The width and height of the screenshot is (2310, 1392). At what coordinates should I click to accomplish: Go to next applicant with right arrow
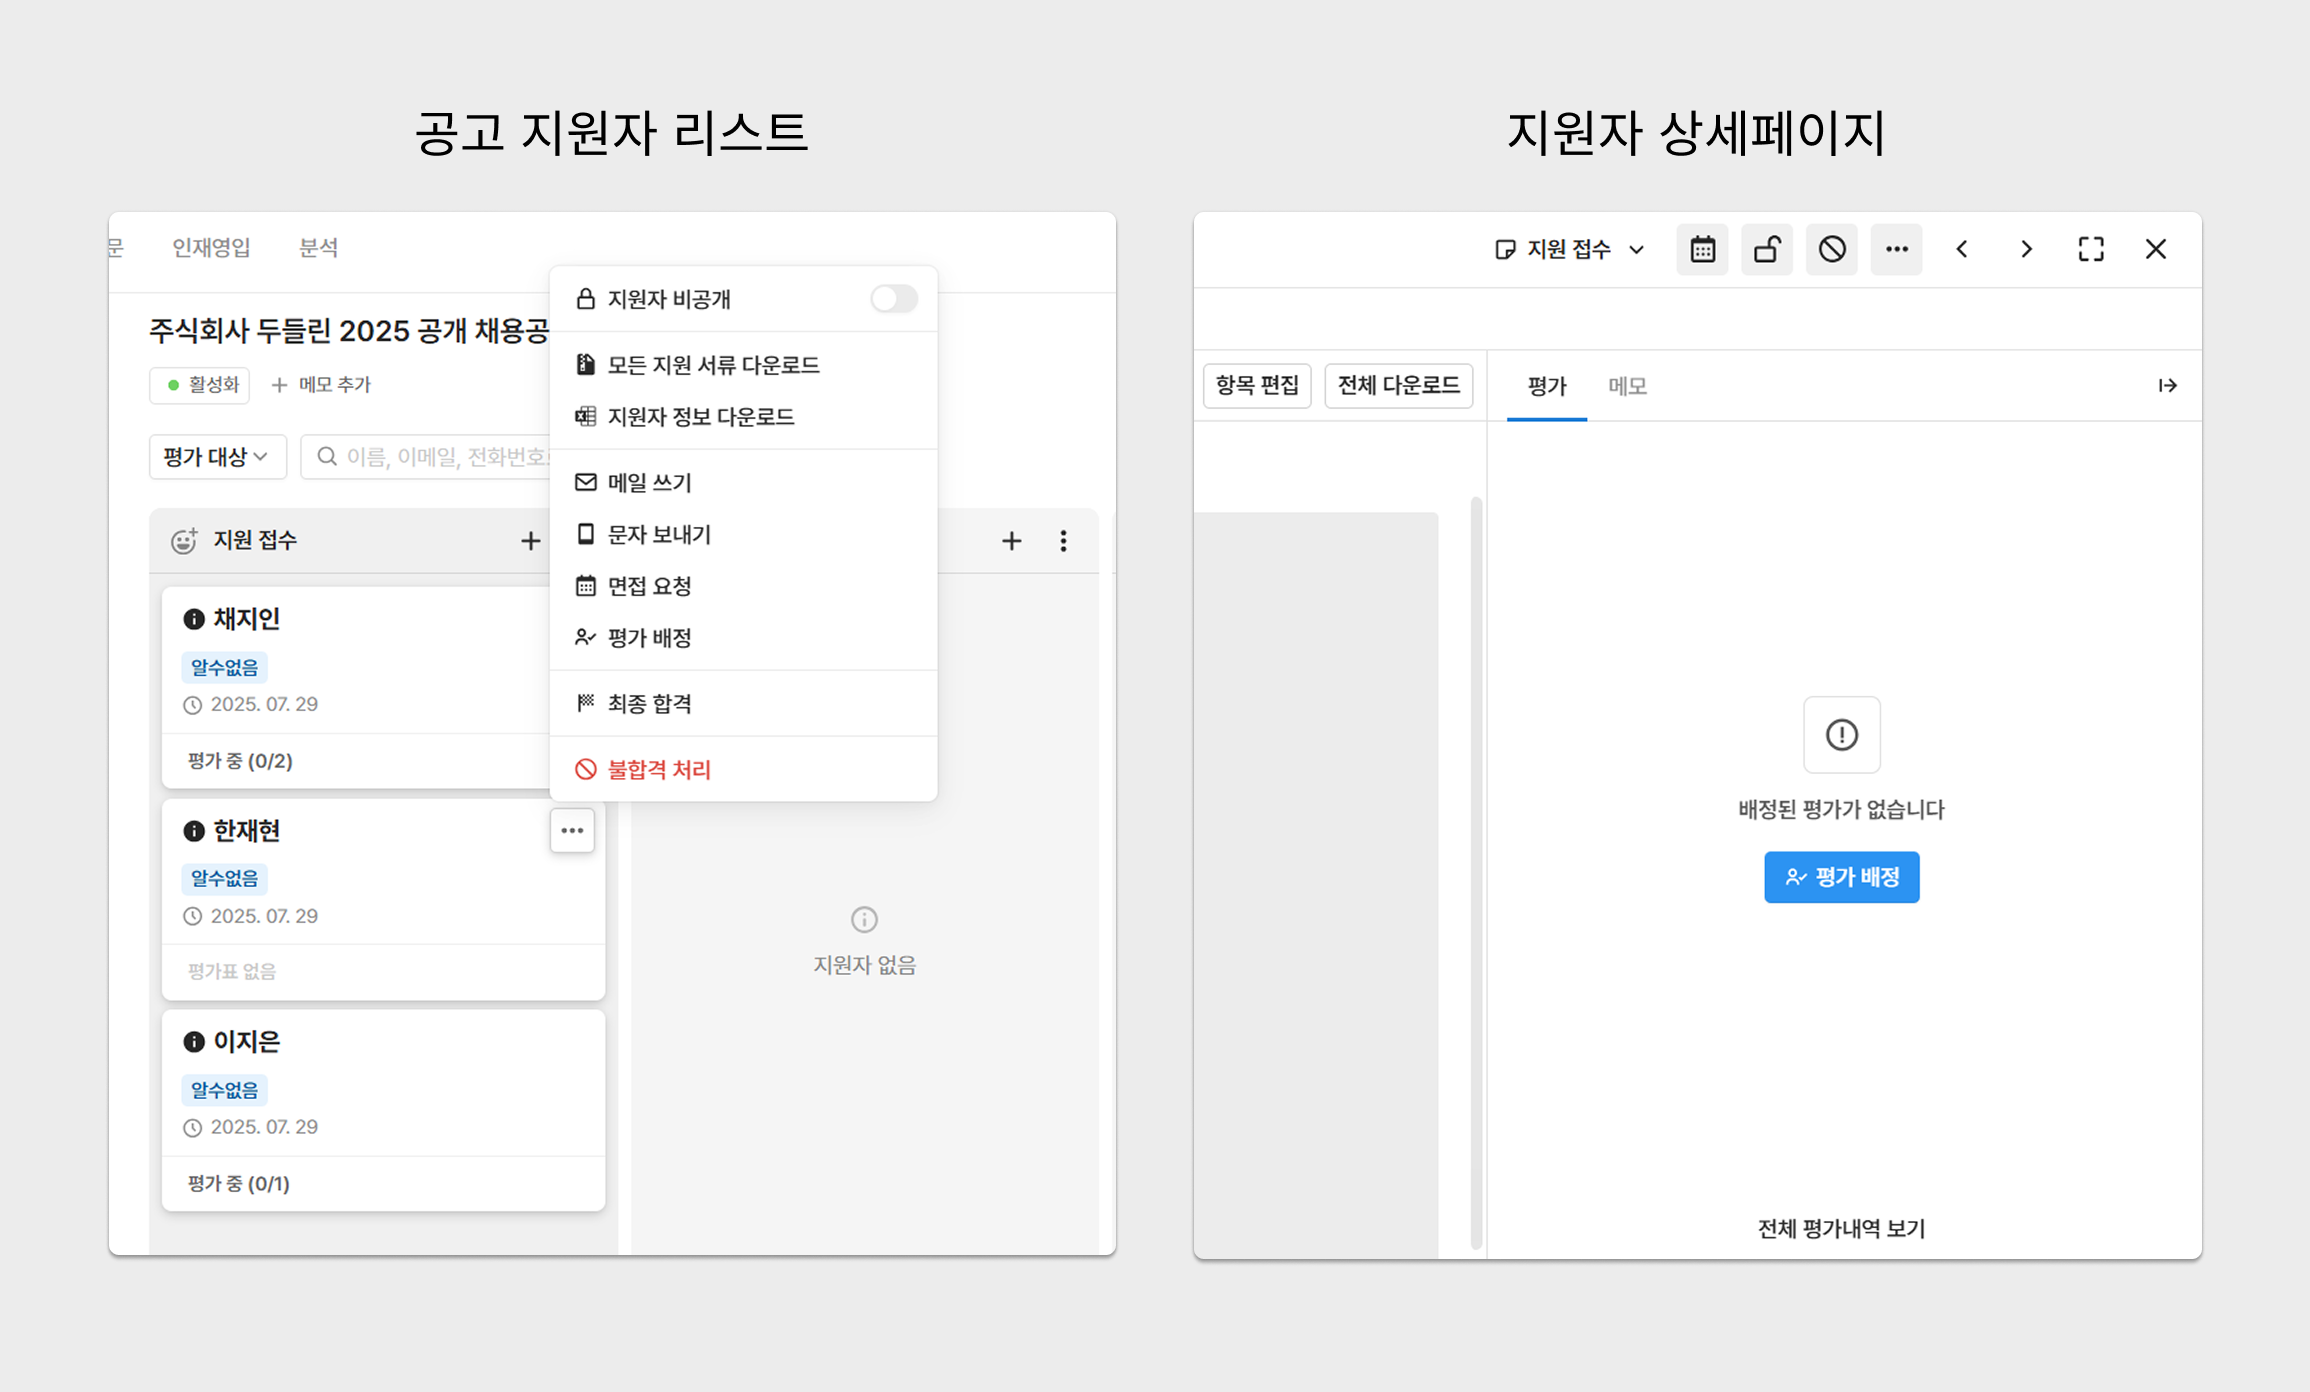[x=2026, y=249]
